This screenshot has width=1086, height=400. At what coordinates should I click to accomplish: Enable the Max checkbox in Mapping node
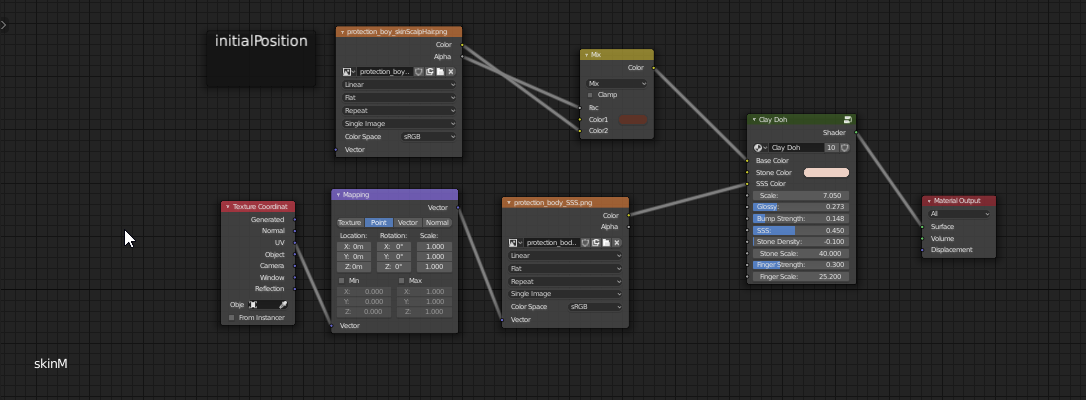tap(402, 280)
